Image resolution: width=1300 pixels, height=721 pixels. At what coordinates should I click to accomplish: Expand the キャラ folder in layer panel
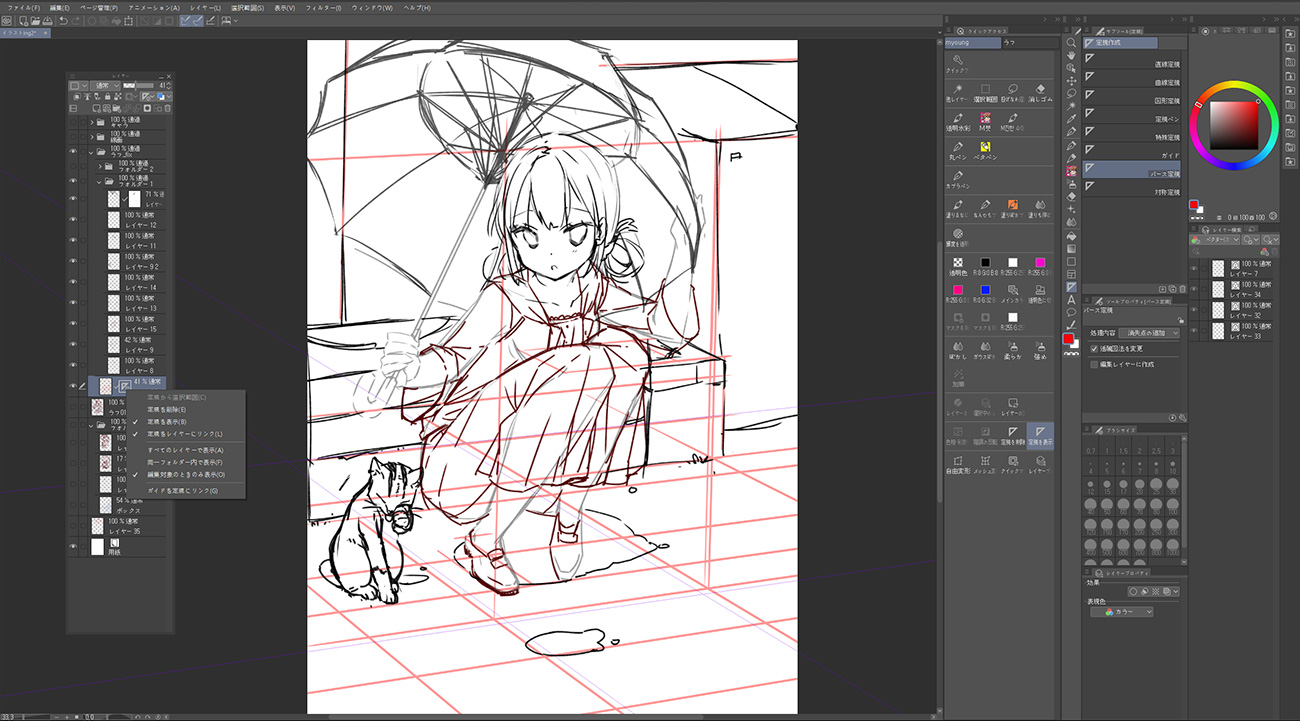point(93,123)
